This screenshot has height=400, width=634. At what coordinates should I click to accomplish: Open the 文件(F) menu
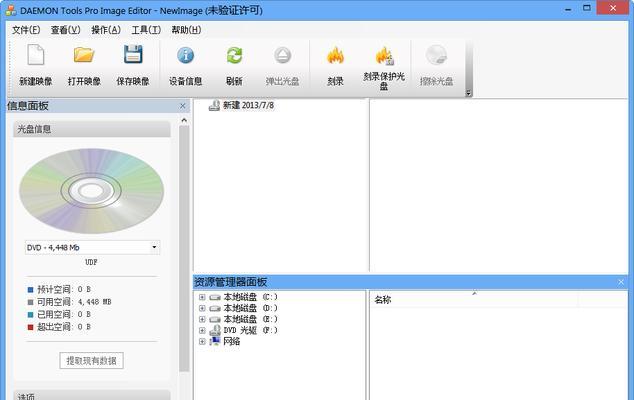[x=26, y=30]
